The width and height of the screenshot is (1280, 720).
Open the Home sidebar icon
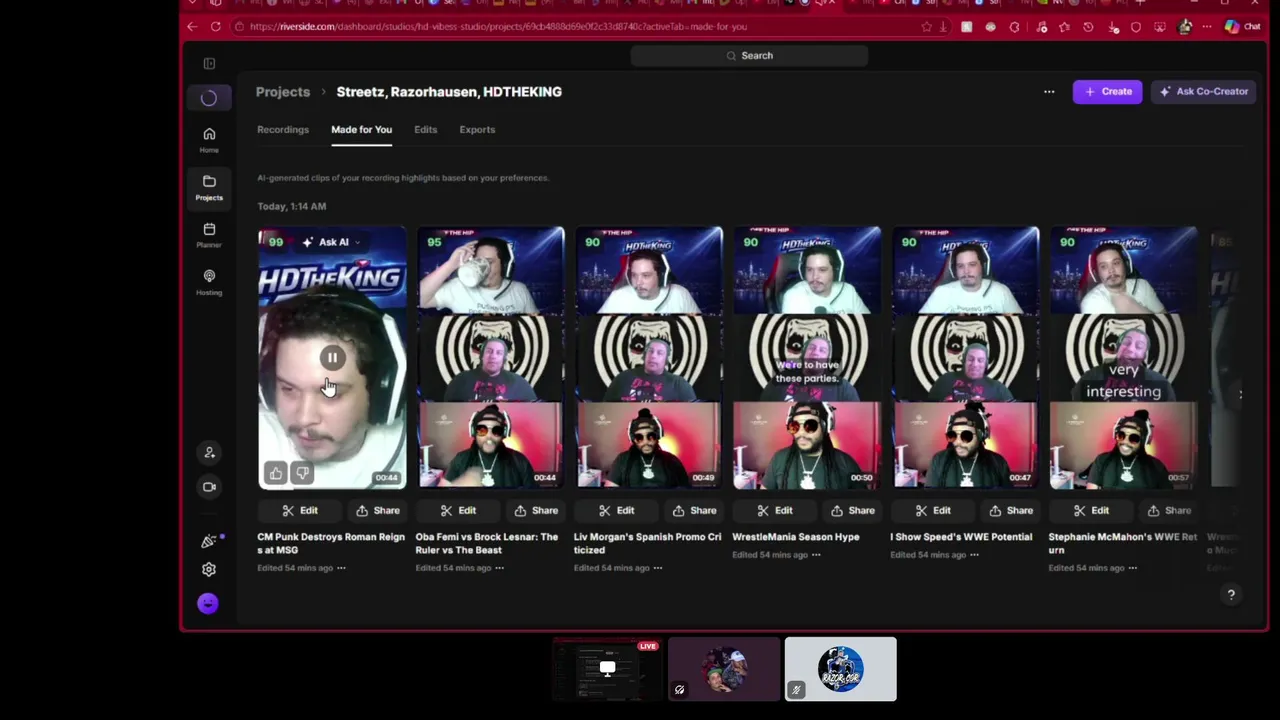pyautogui.click(x=209, y=139)
